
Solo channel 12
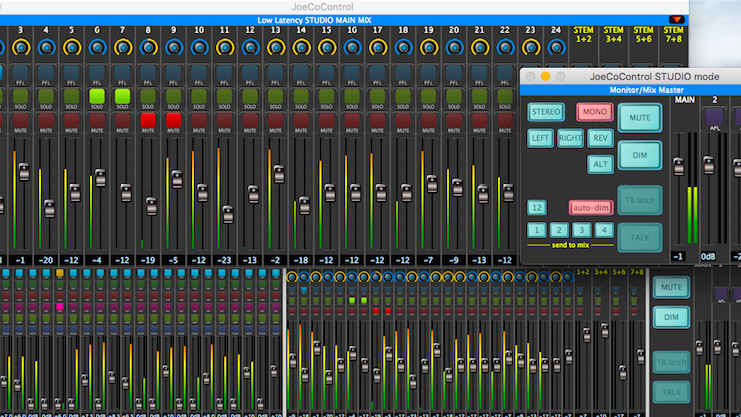click(x=250, y=96)
